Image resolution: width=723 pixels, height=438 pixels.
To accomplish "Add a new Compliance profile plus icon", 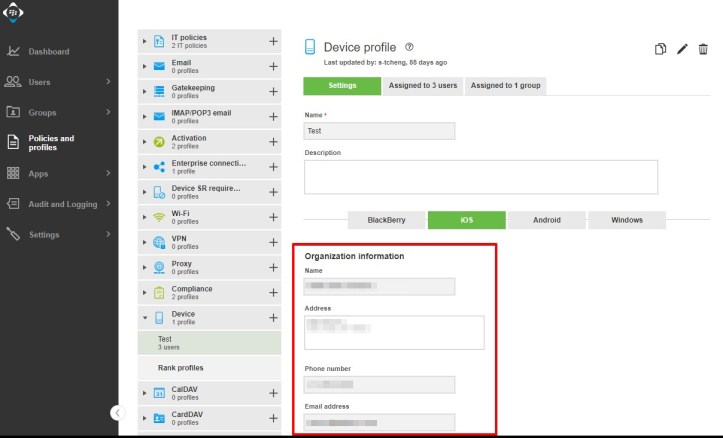I will [x=273, y=292].
